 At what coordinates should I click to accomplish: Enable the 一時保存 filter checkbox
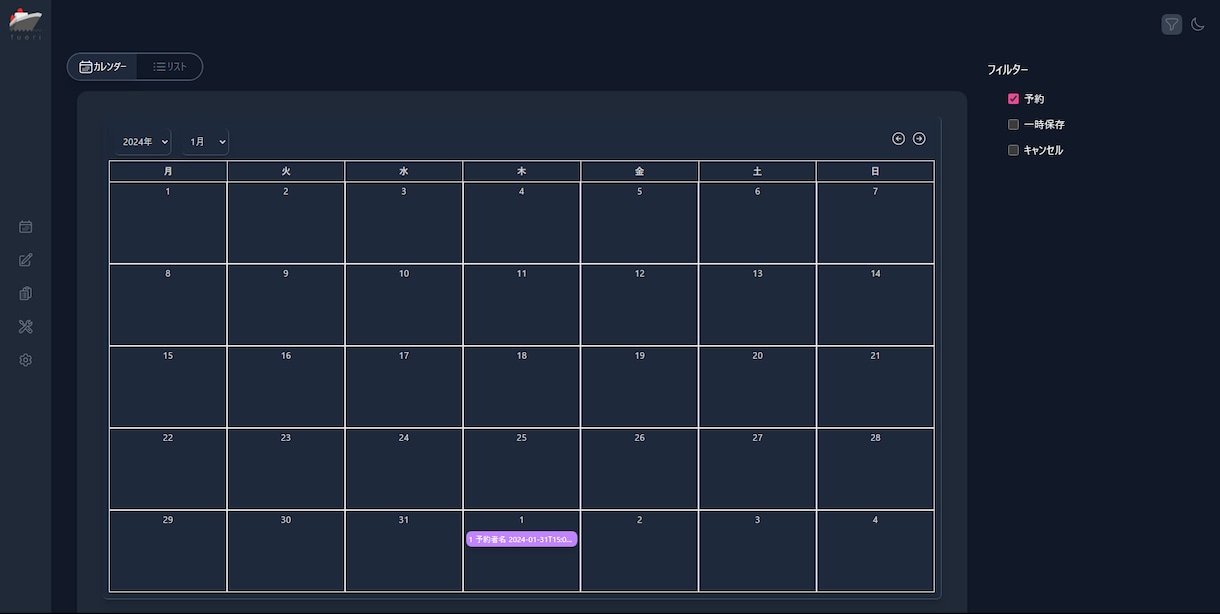1013,125
